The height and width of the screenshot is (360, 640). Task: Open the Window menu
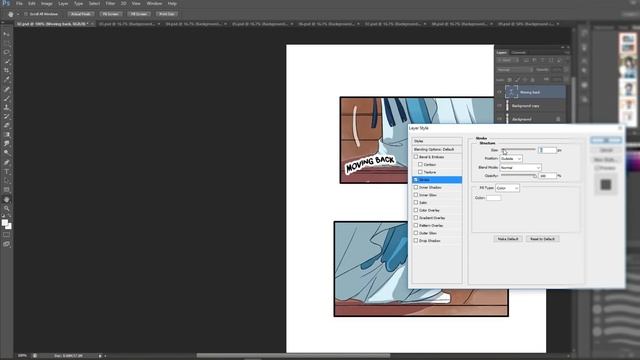(154, 3)
